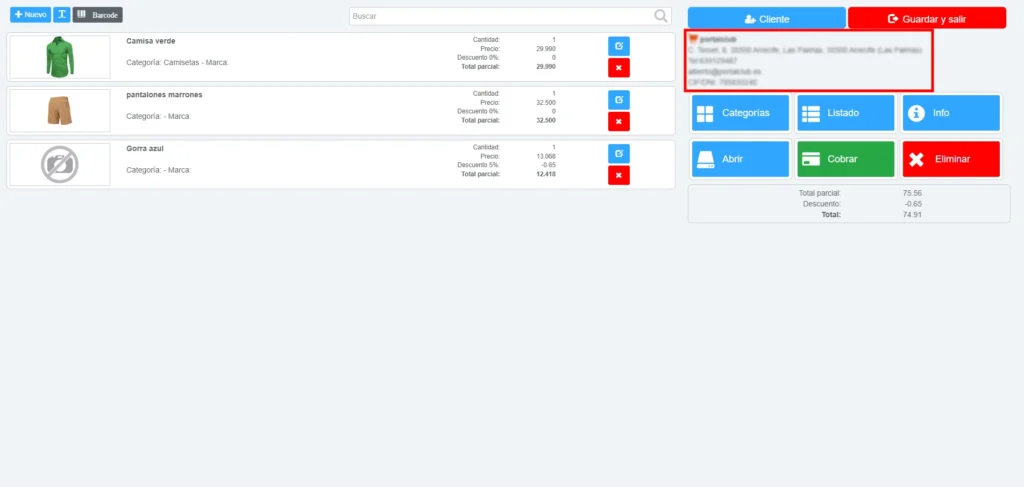Click Guardar y salir button

pyautogui.click(x=927, y=19)
